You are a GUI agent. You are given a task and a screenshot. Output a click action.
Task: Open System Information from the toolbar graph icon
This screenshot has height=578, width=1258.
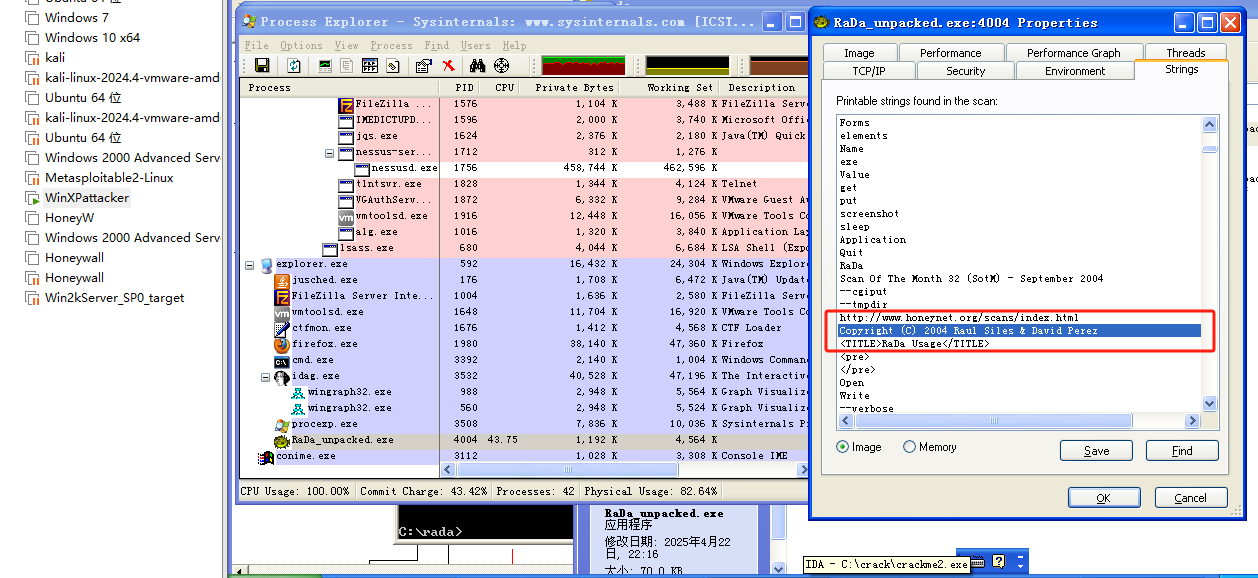point(325,65)
